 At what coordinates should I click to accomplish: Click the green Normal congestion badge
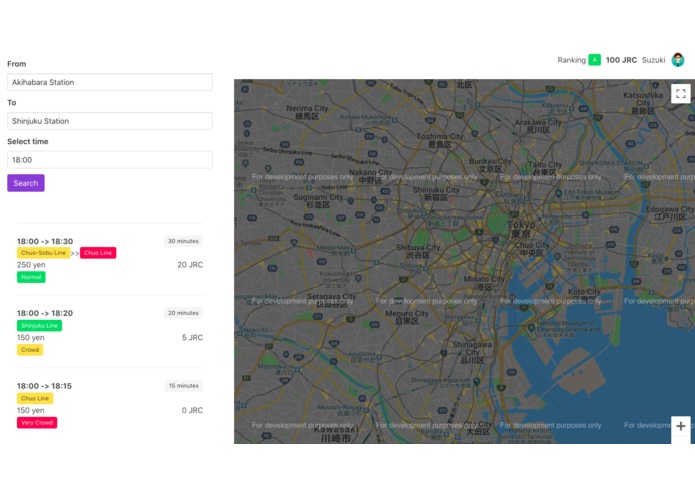[x=31, y=277]
